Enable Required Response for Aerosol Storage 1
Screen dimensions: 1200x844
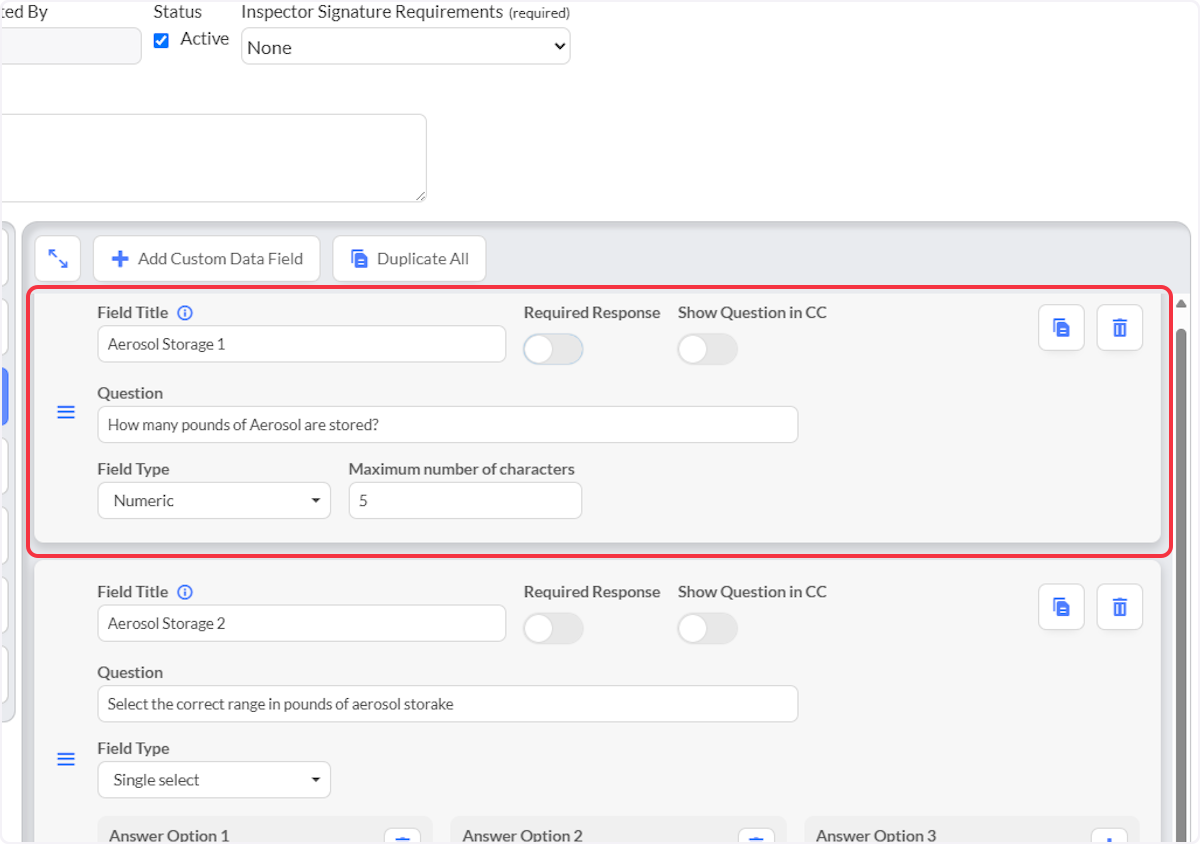tap(553, 349)
